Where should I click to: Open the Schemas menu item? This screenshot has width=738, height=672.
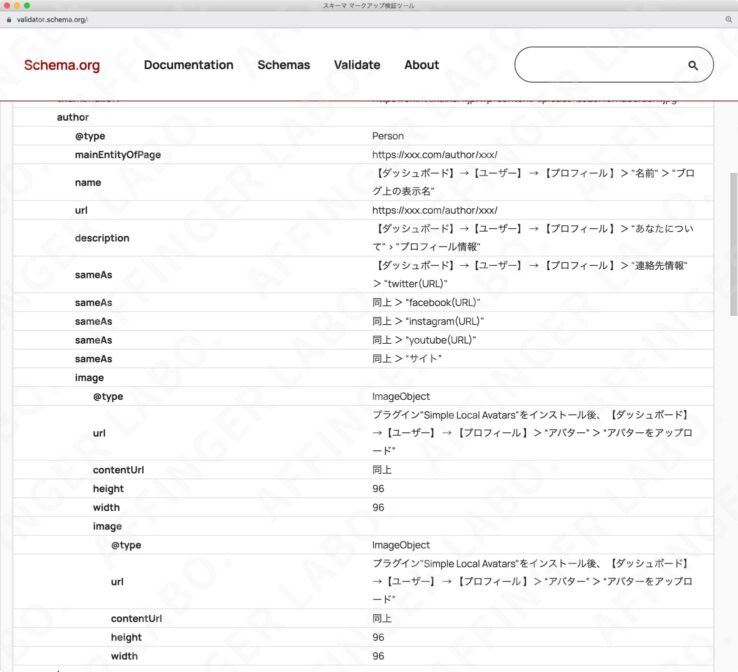(x=284, y=65)
